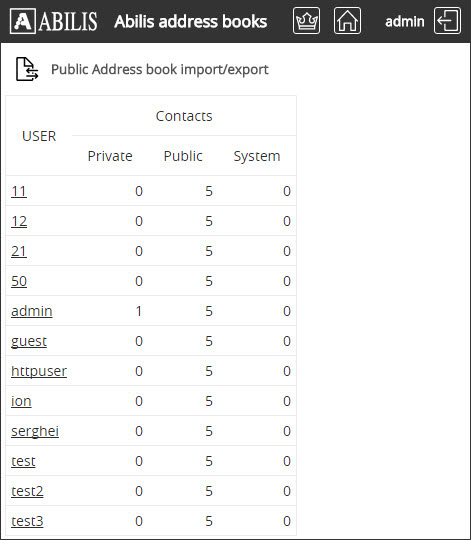This screenshot has width=471, height=540.
Task: Open Public Address book import/export link
Action: pyautogui.click(x=160, y=70)
